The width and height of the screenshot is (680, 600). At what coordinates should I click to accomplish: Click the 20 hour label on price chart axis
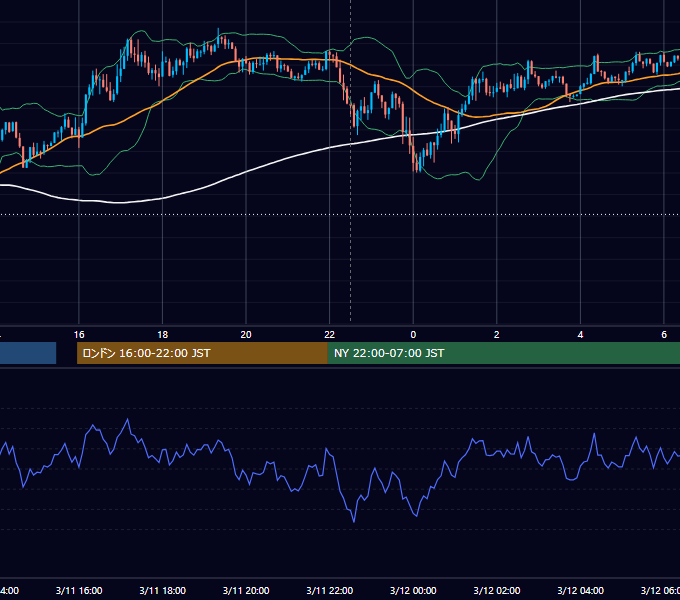pyautogui.click(x=246, y=335)
